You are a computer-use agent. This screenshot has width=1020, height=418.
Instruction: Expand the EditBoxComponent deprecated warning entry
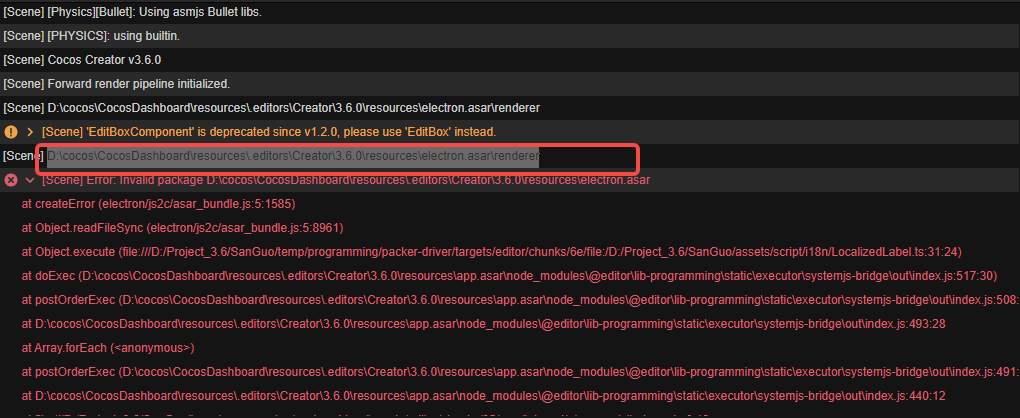[30, 132]
